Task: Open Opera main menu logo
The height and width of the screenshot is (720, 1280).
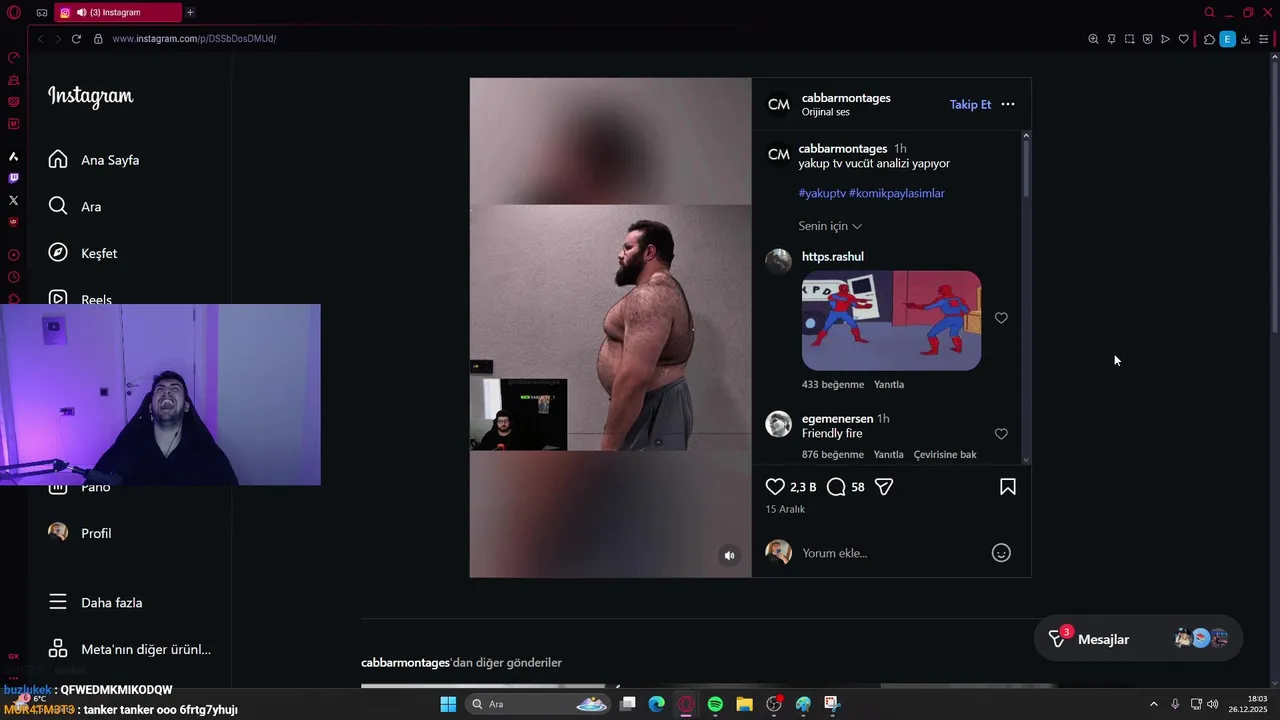Action: 13,12
